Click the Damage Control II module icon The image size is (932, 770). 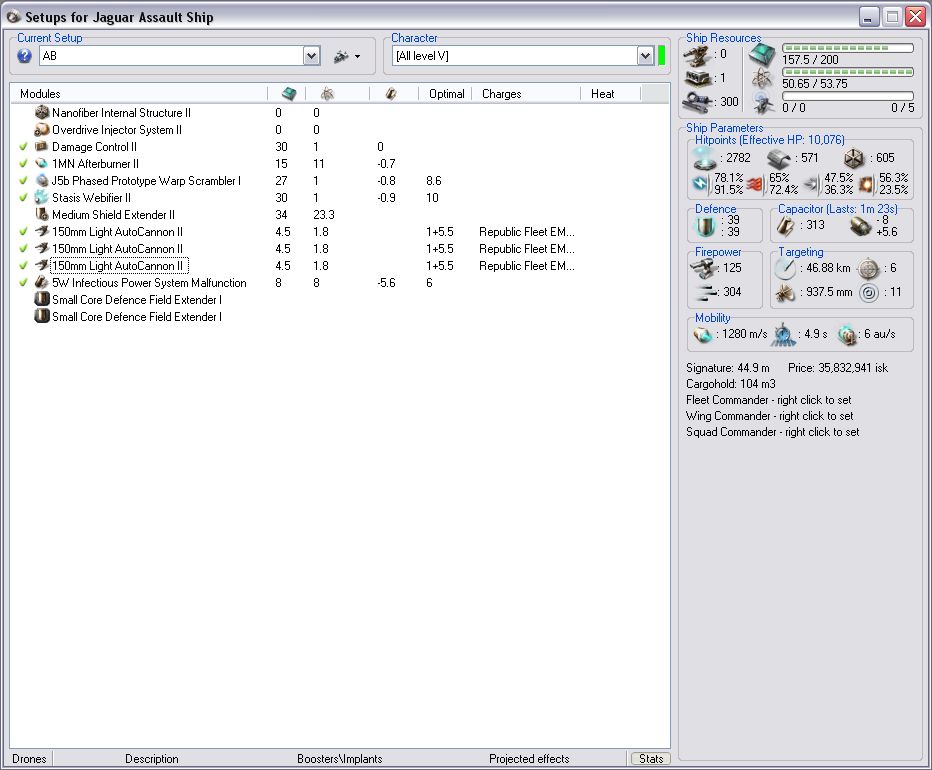42,146
